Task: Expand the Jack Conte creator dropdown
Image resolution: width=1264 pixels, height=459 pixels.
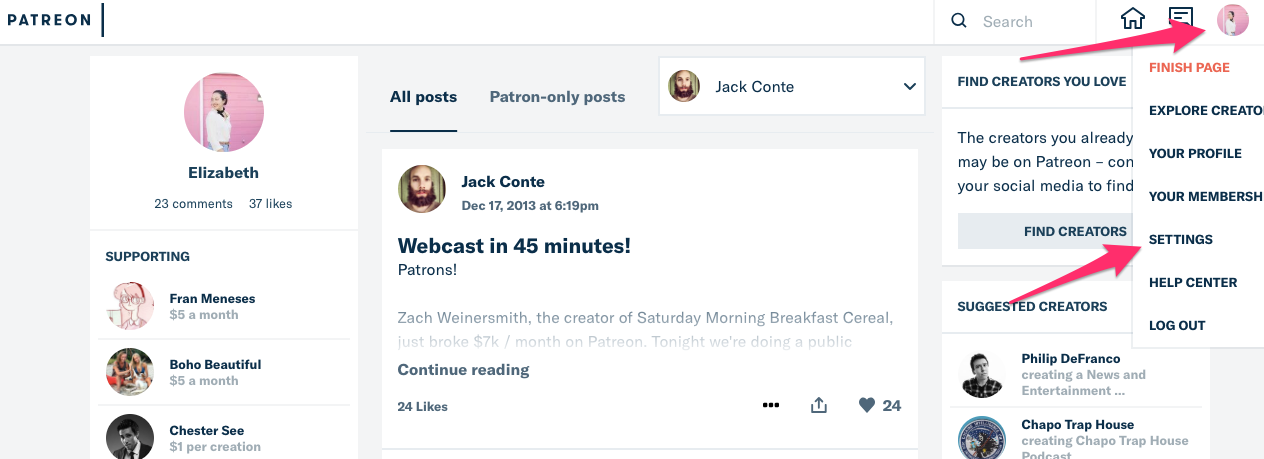Action: 909,87
